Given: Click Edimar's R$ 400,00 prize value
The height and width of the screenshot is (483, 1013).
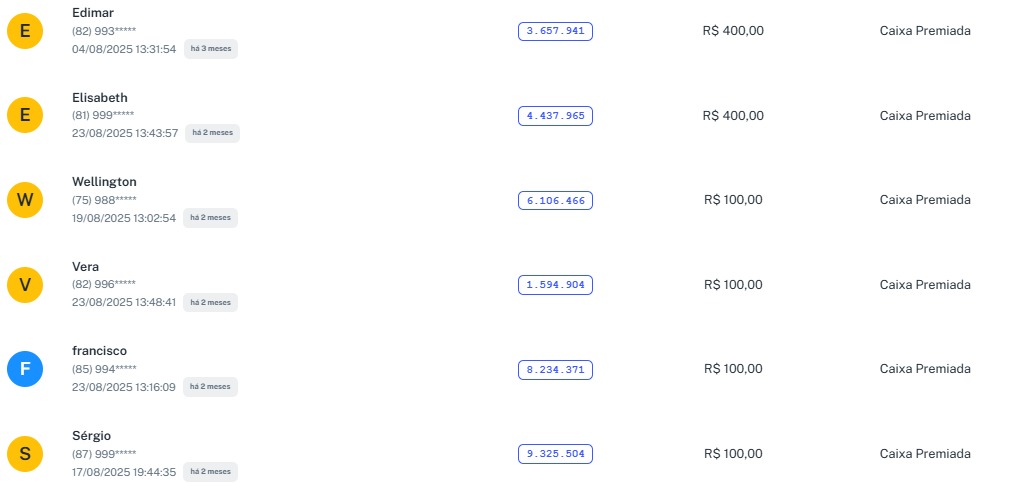Looking at the screenshot, I should coord(733,31).
